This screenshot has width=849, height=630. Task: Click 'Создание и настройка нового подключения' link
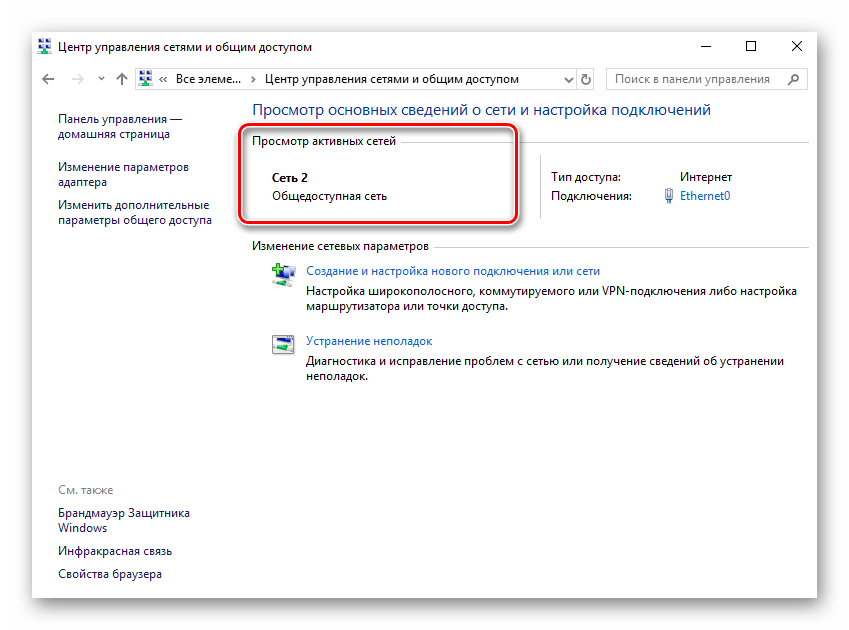click(452, 271)
